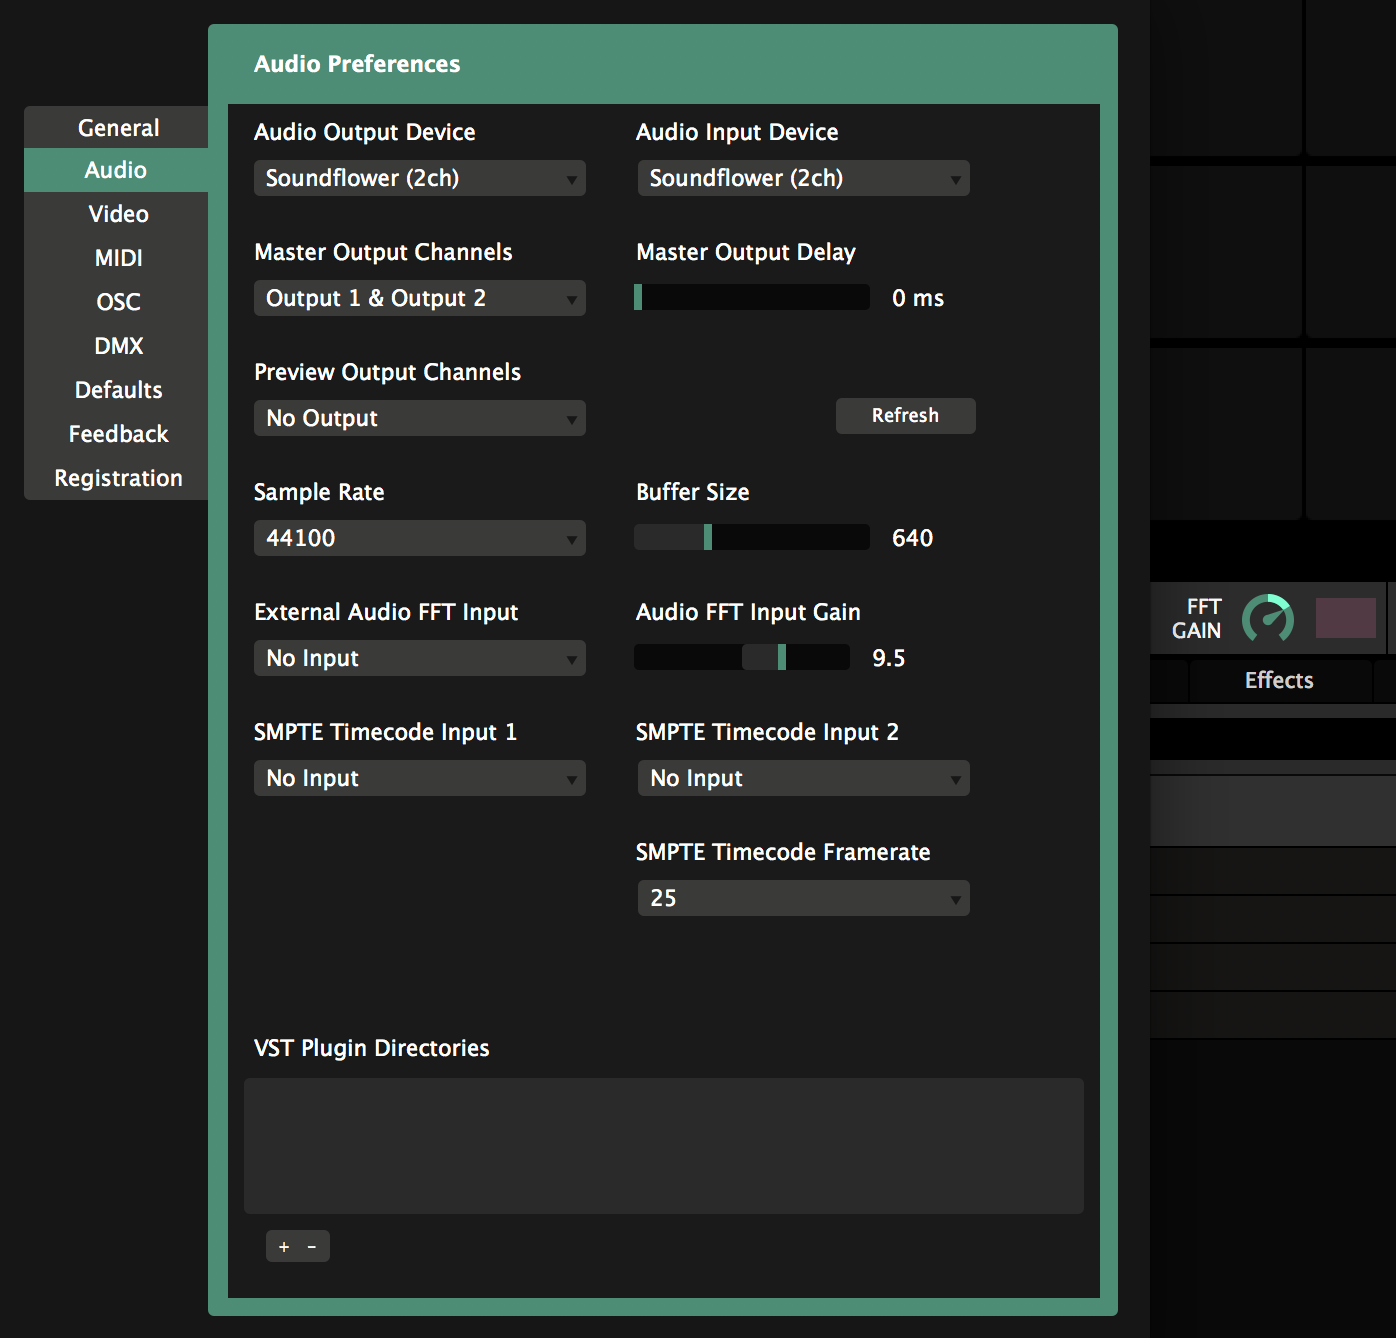Viewport: 1396px width, 1338px height.
Task: Go to the MIDI preferences tab
Action: click(118, 258)
